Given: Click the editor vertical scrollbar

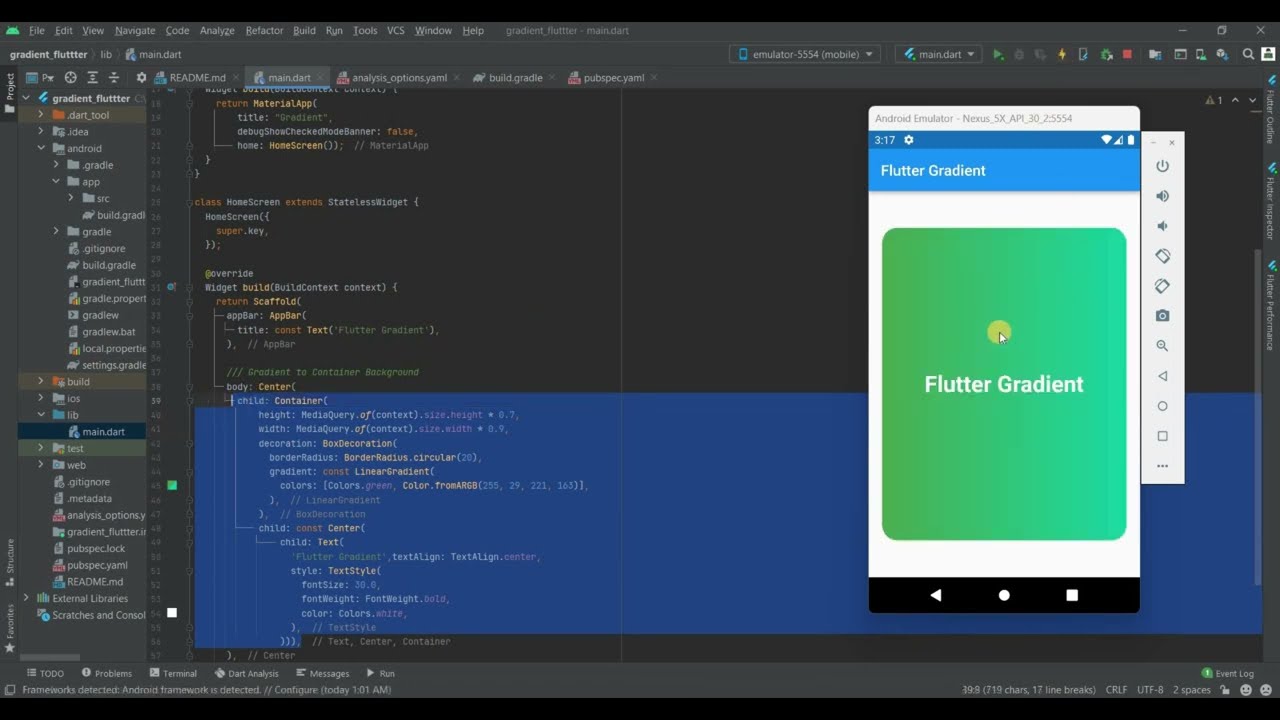Looking at the screenshot, I should tap(1258, 415).
